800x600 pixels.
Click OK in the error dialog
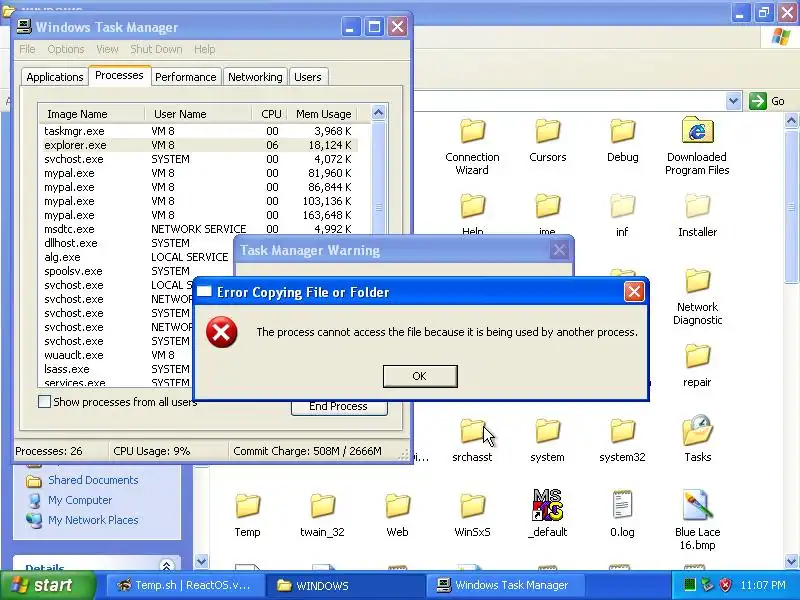[420, 376]
